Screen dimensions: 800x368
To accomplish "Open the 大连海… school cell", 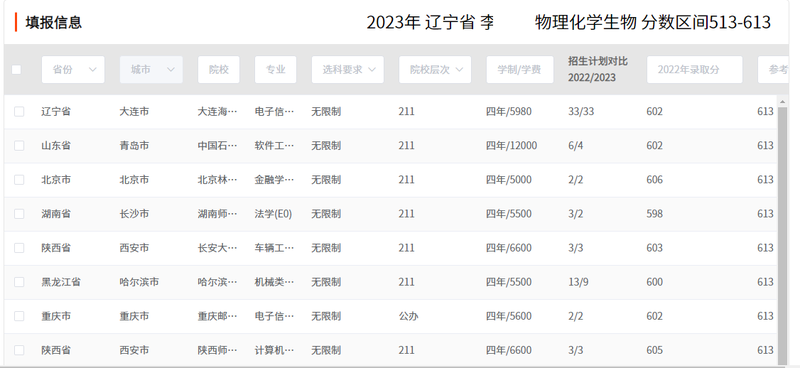I will [x=217, y=111].
